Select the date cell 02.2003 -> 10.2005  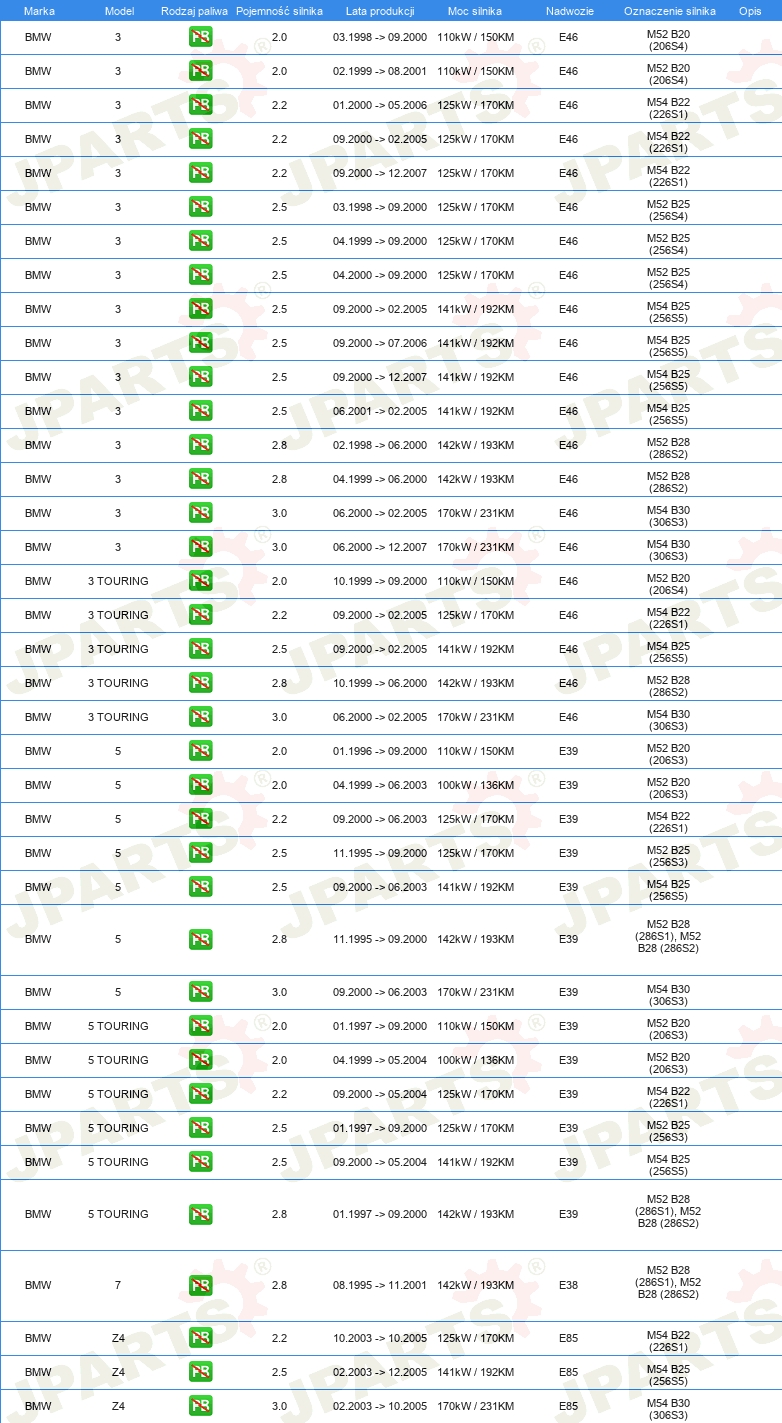coord(380,1406)
